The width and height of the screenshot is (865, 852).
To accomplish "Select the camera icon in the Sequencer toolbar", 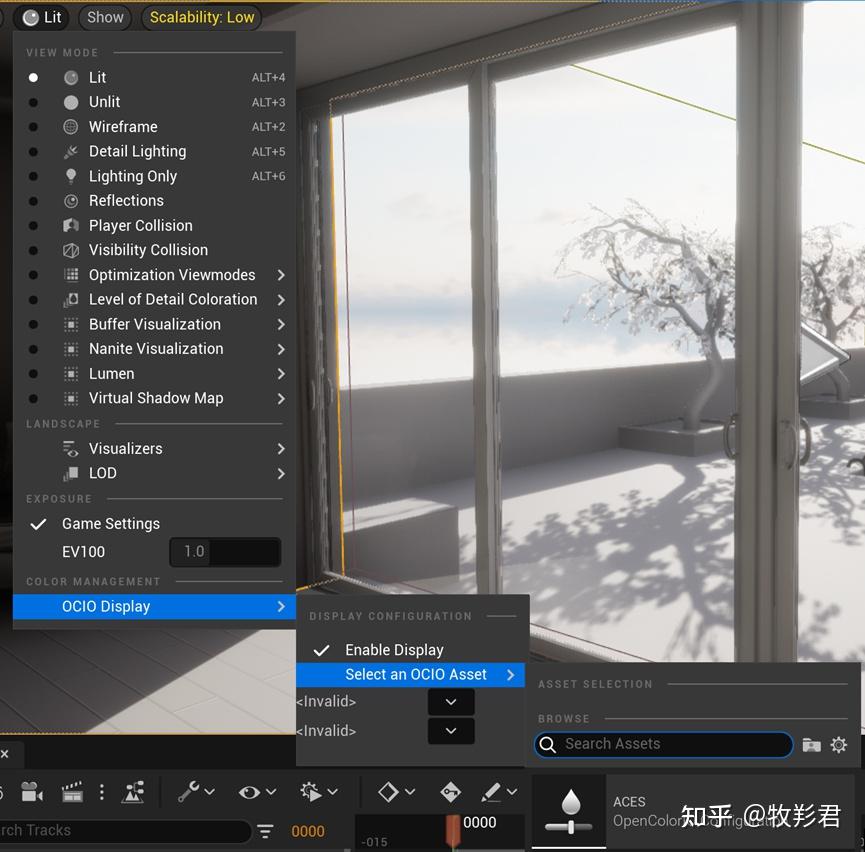I will [31, 791].
